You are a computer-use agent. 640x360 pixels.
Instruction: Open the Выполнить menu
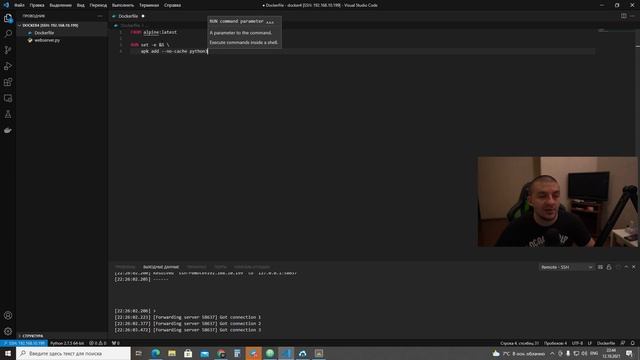(123, 5)
